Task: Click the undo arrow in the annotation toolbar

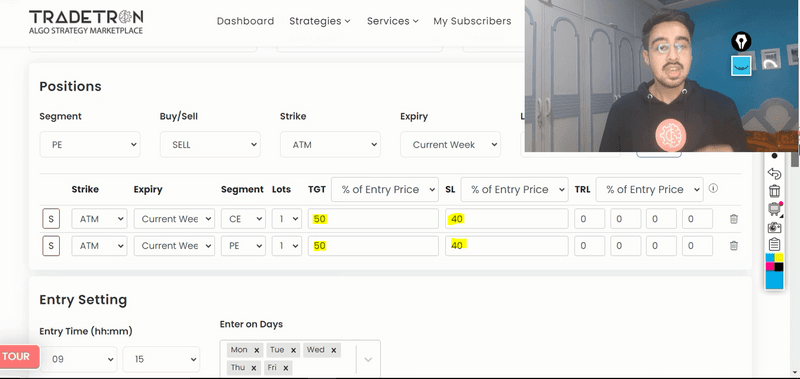Action: tap(774, 173)
